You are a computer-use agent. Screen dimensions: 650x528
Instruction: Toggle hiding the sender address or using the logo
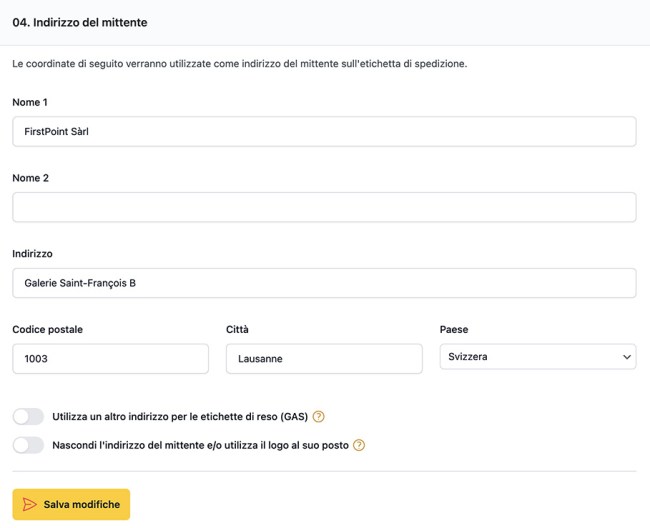click(28, 445)
